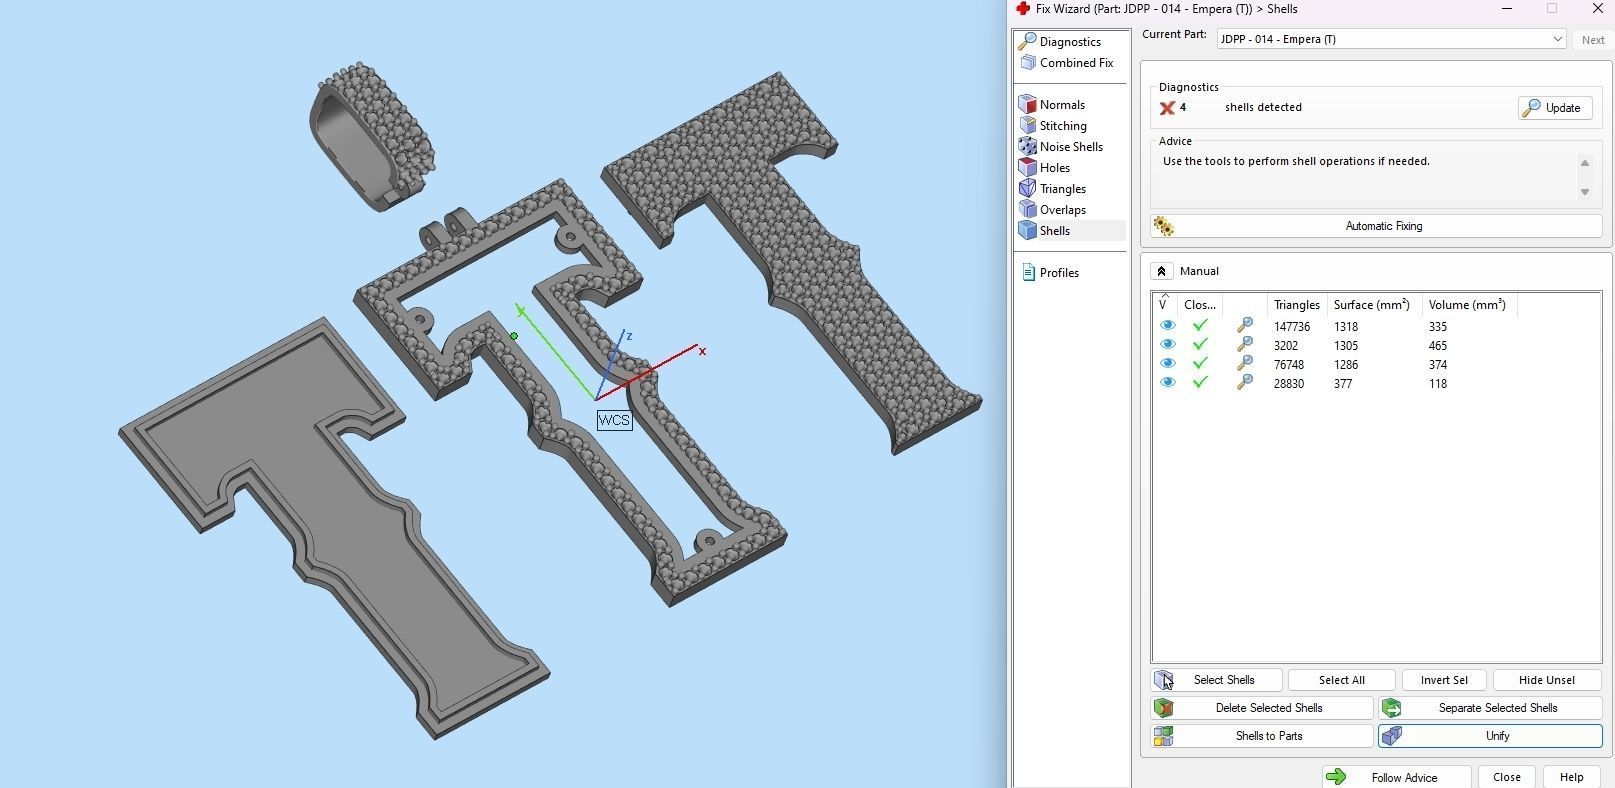Click the gears icon on Automatic Fixing
This screenshot has width=1615, height=788.
click(1163, 226)
